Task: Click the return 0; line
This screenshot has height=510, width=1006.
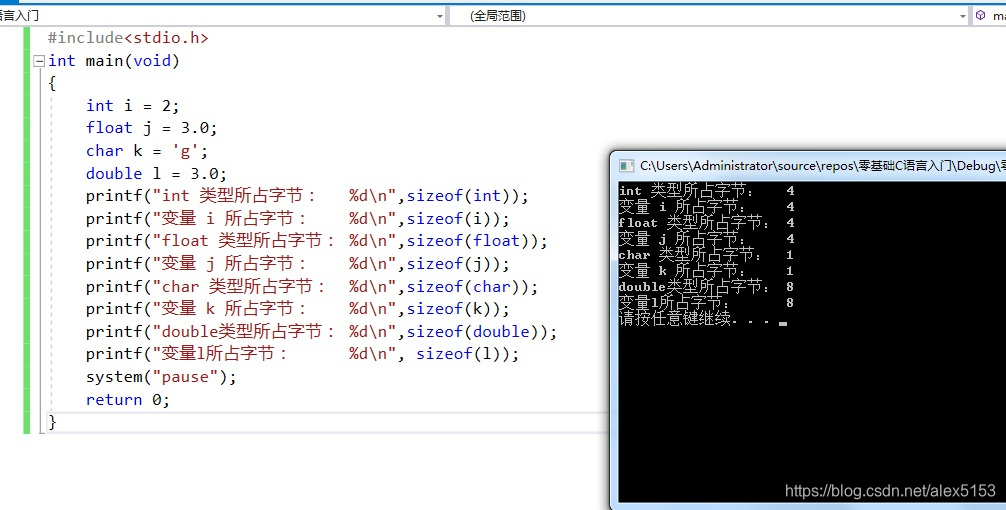Action: [128, 400]
